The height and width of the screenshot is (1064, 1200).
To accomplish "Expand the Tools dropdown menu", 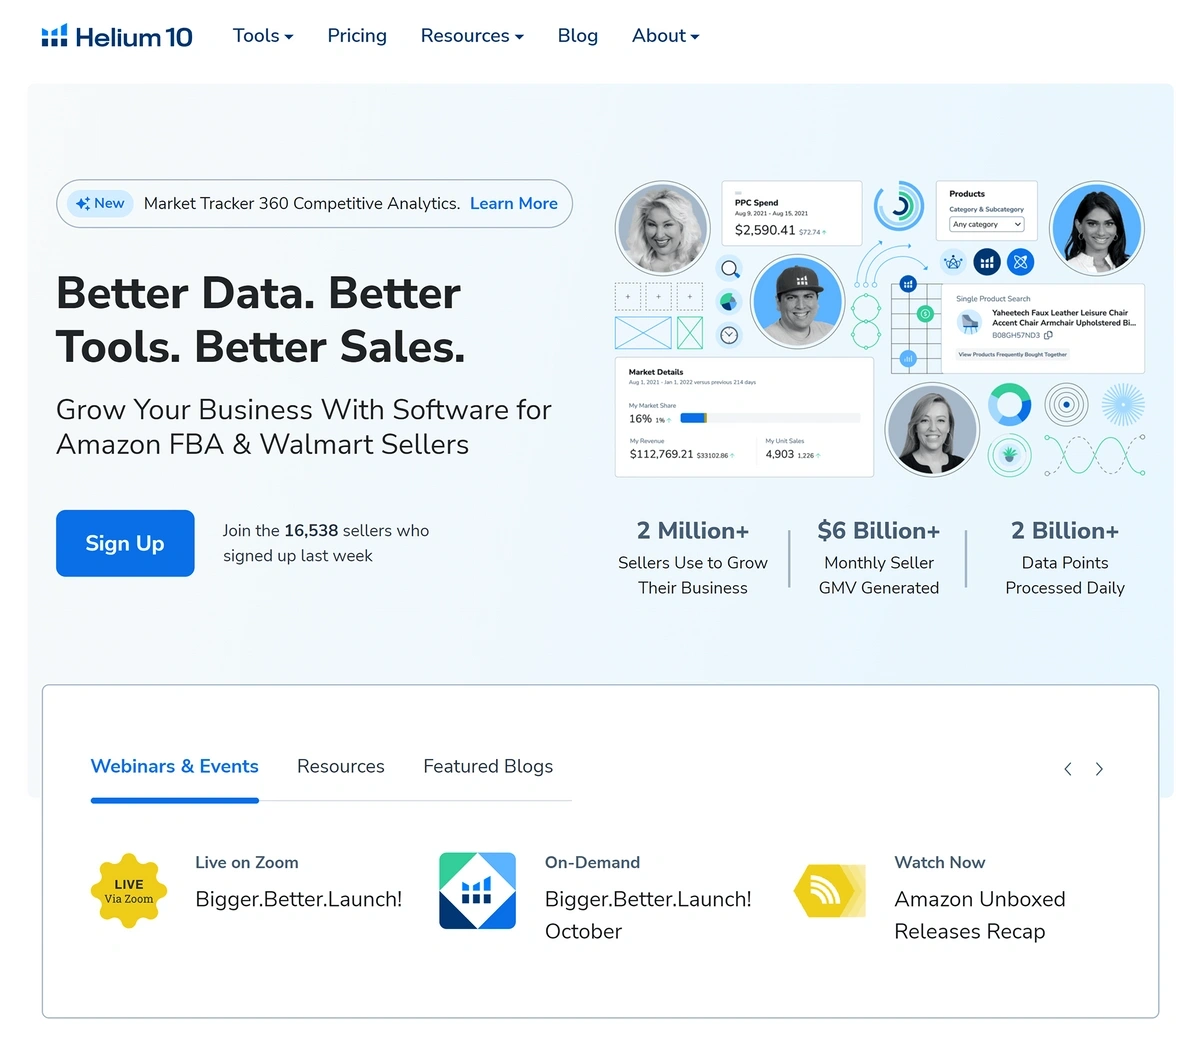I will tap(263, 36).
